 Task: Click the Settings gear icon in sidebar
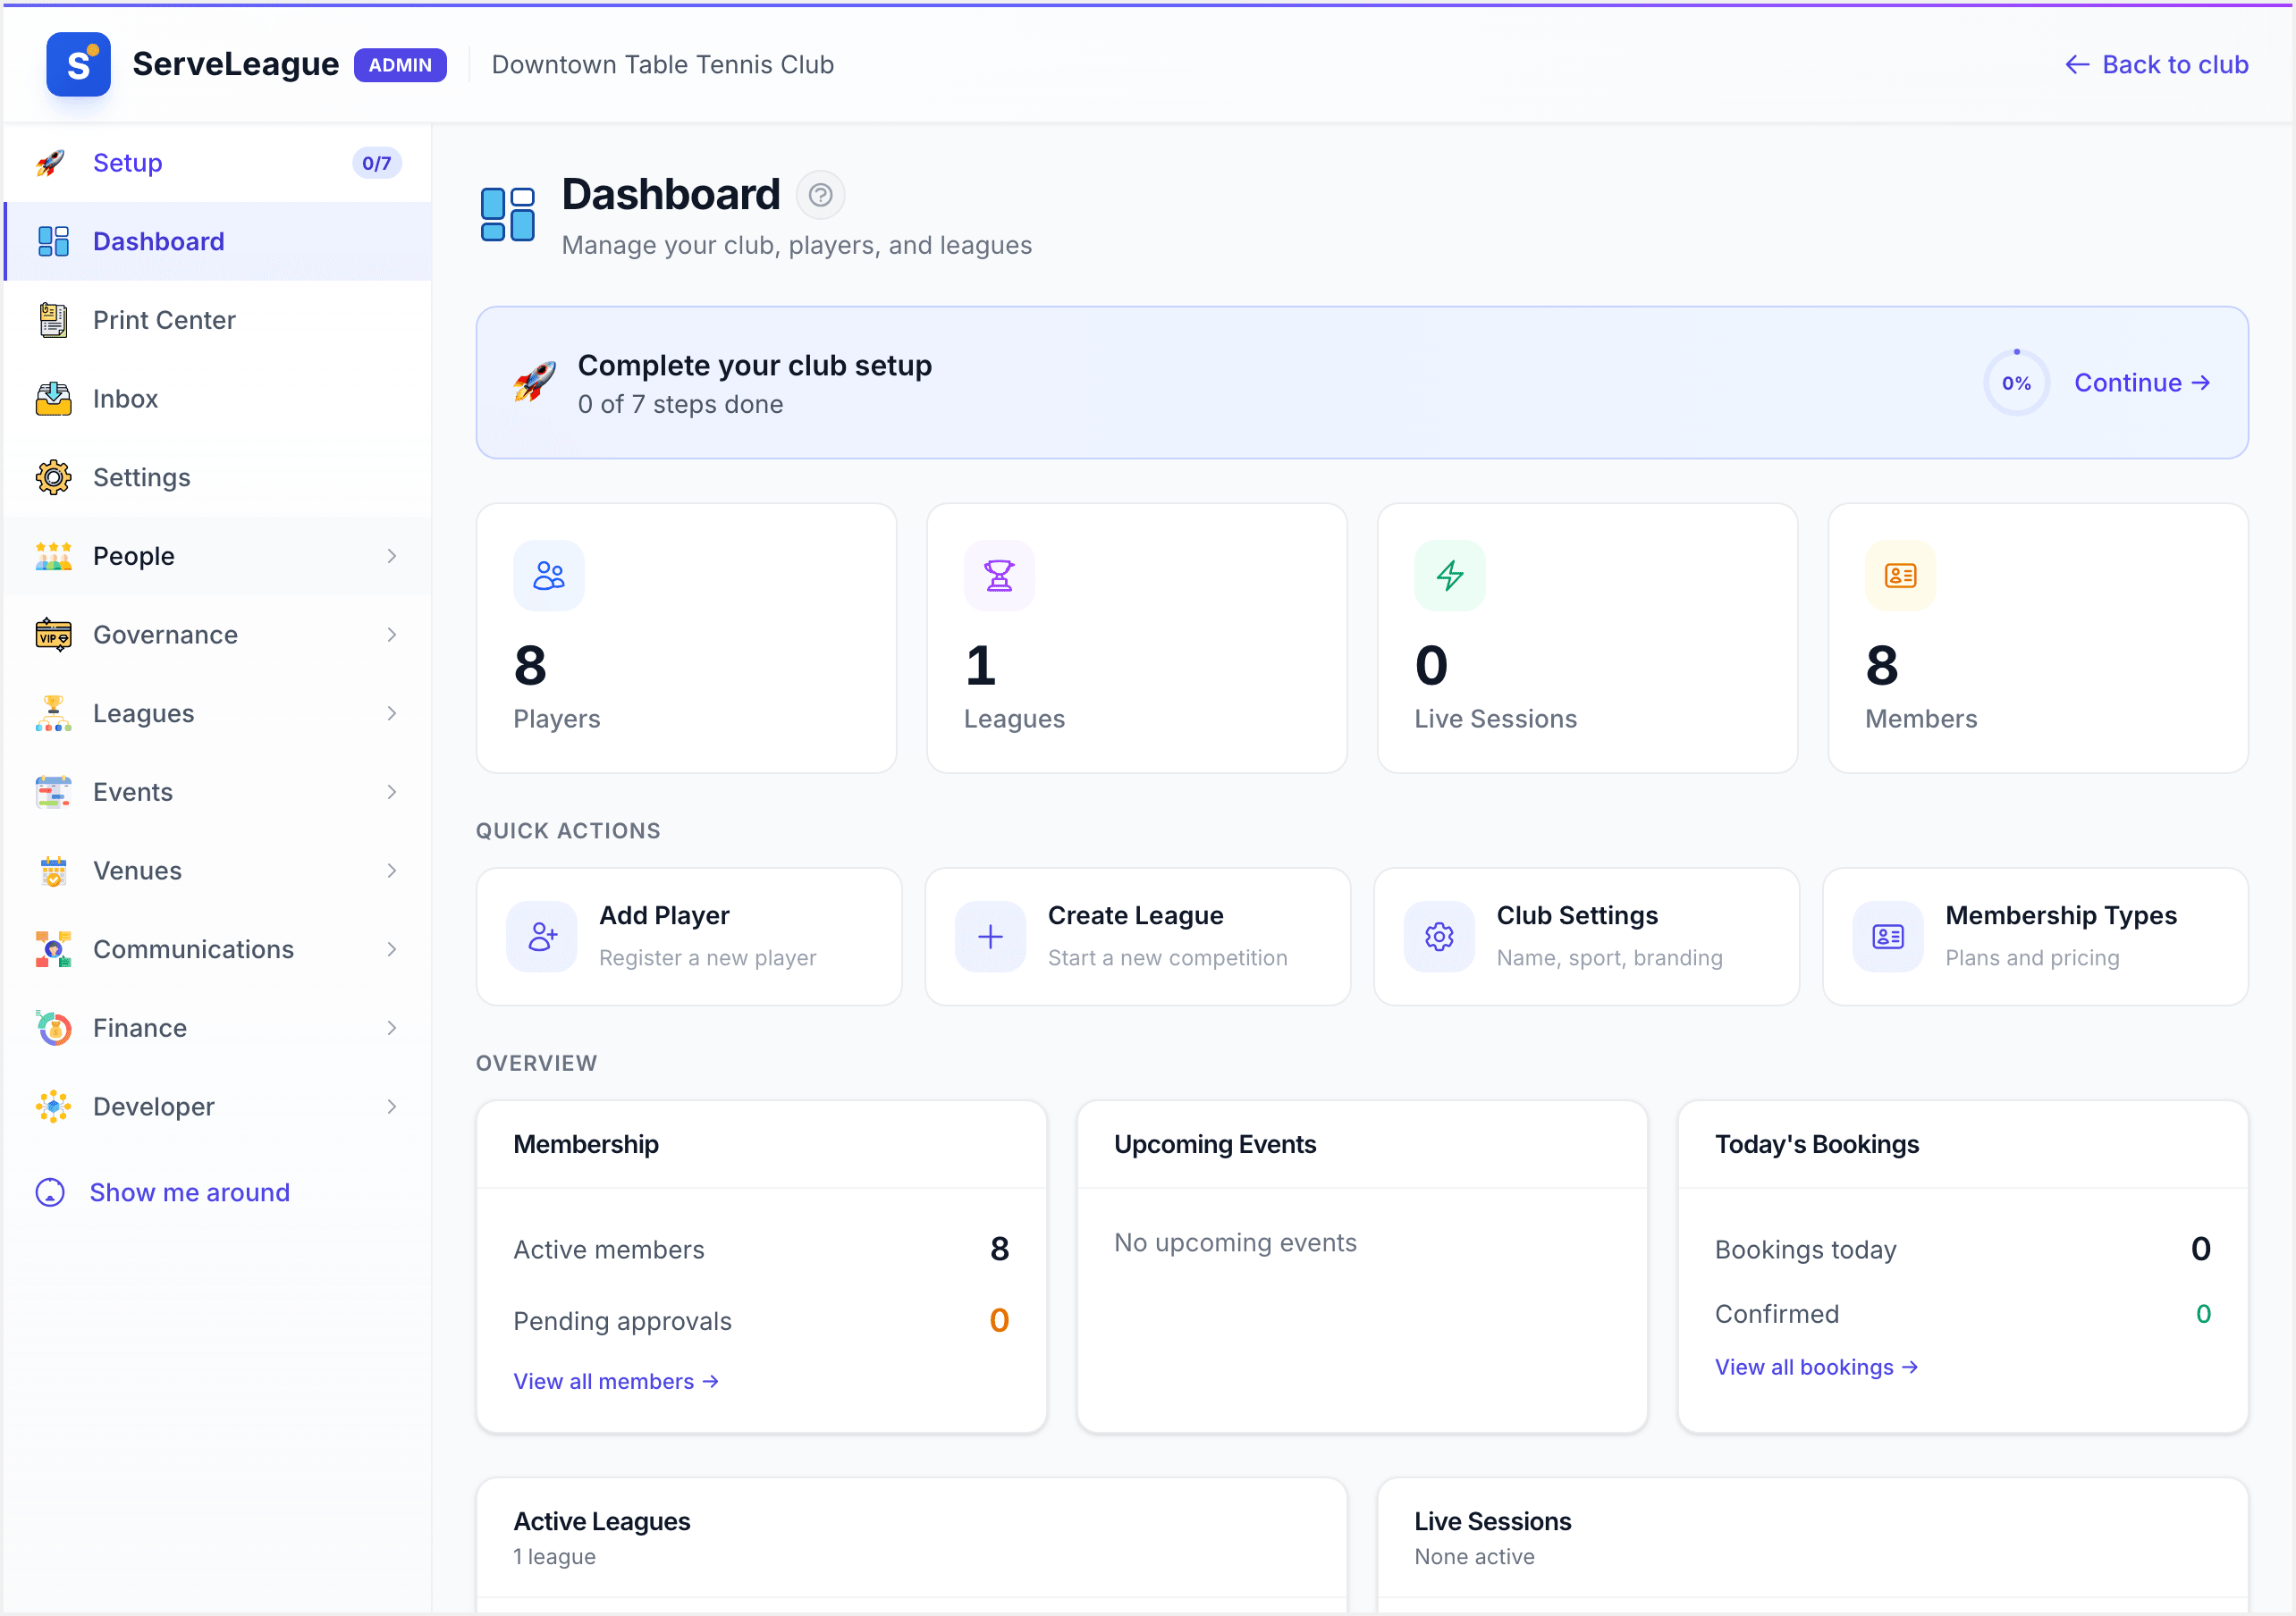tap(53, 478)
